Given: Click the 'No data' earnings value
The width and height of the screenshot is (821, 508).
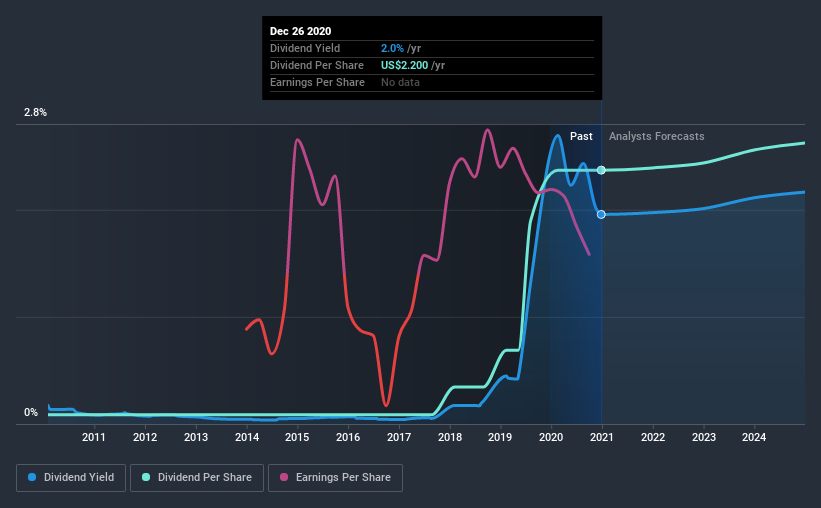Looking at the screenshot, I should [x=400, y=82].
